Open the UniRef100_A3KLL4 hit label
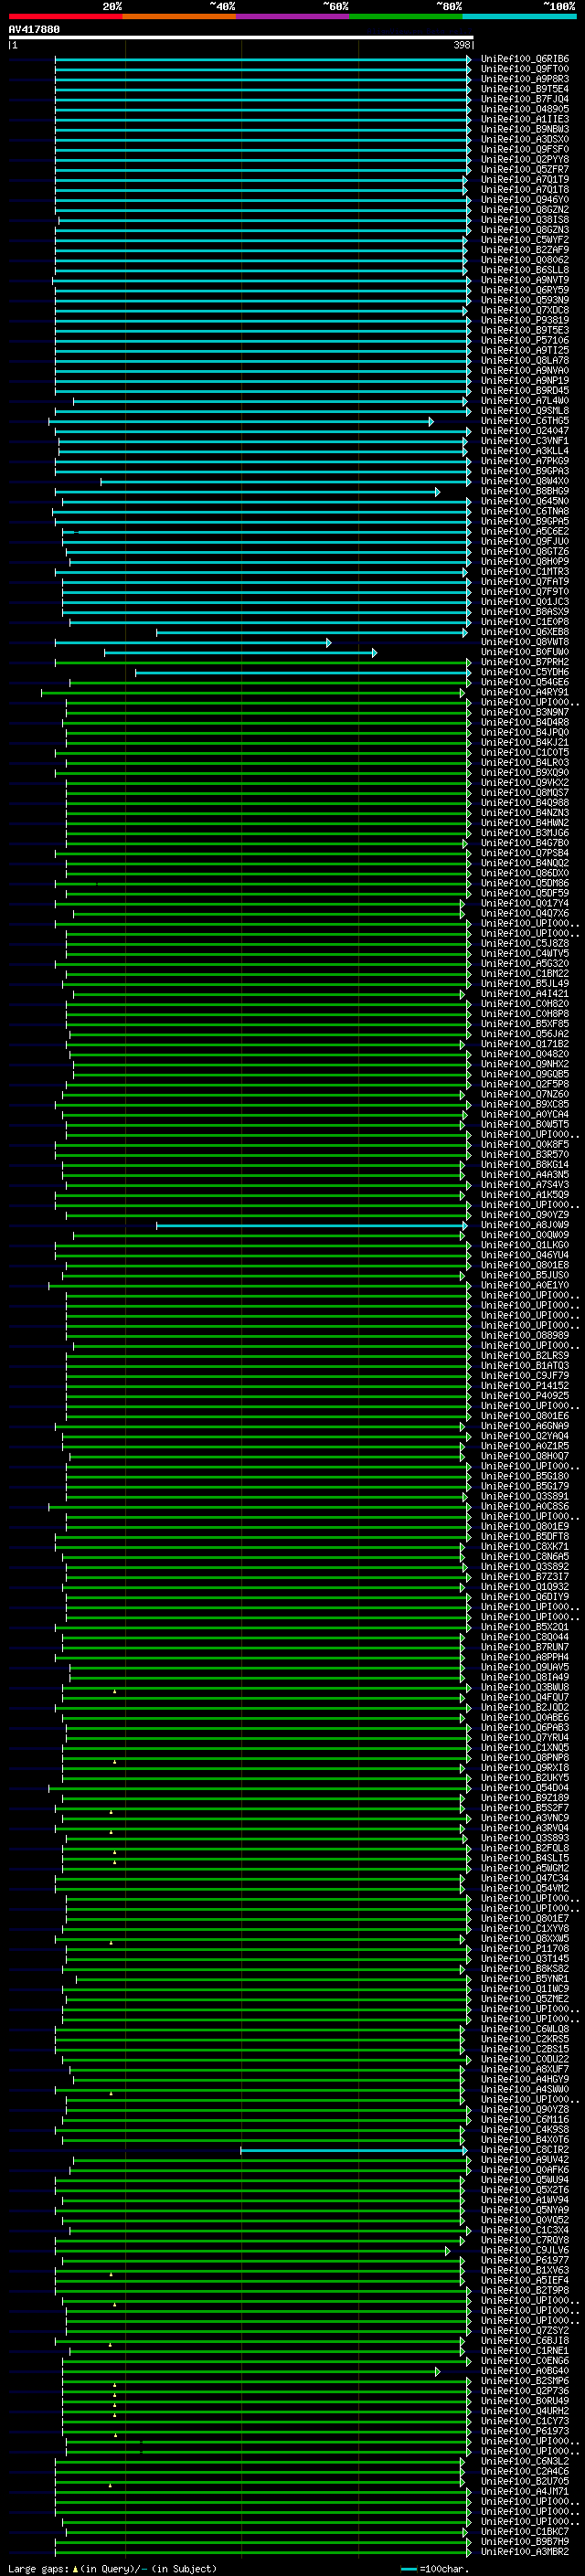 point(524,451)
